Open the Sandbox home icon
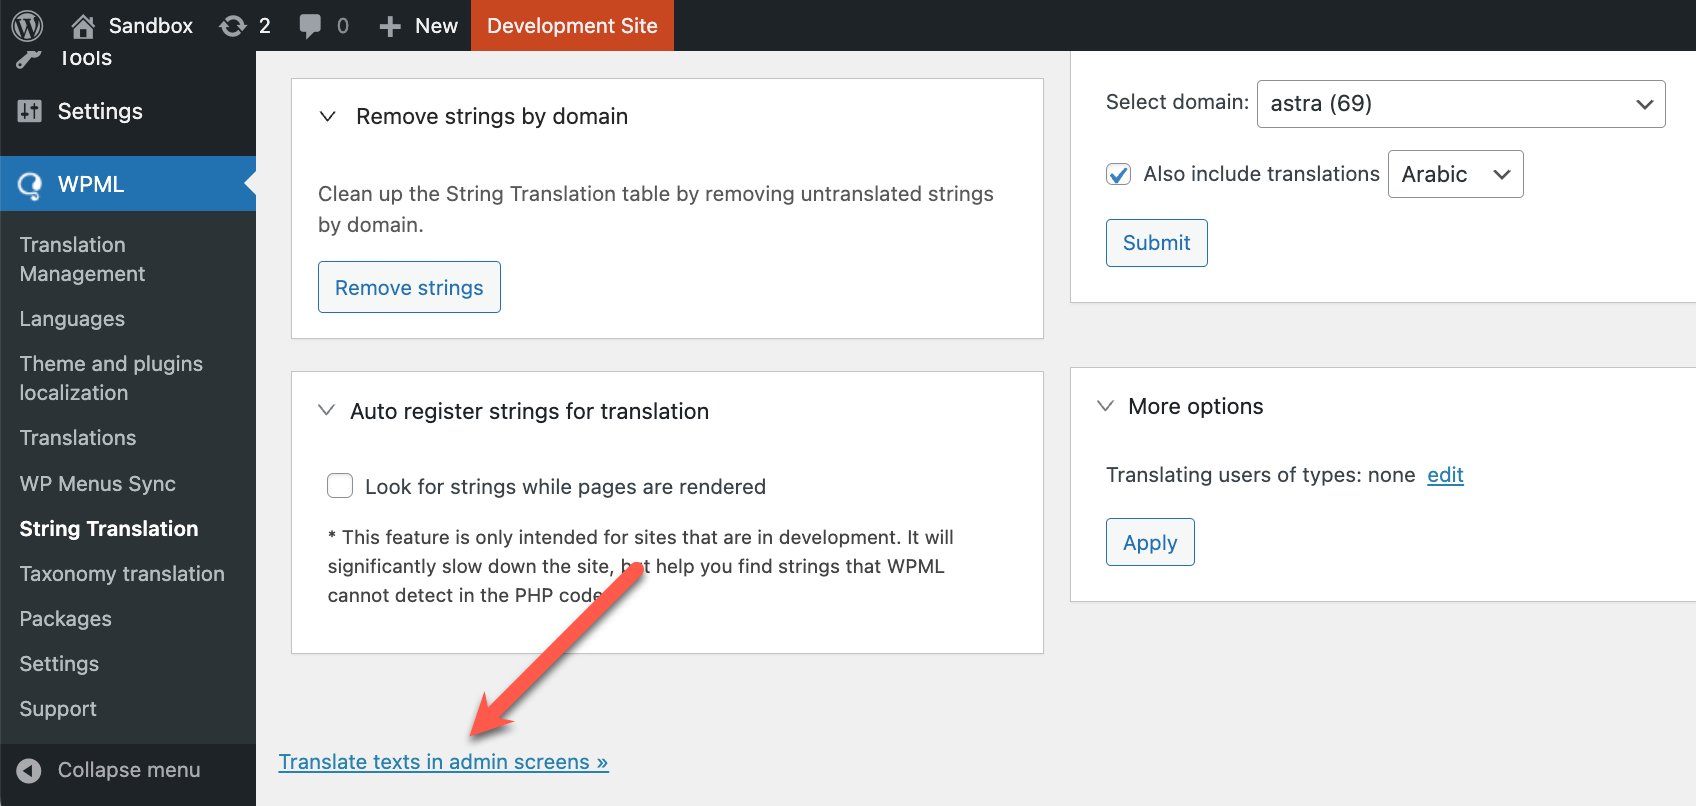The height and width of the screenshot is (806, 1696). (x=83, y=25)
